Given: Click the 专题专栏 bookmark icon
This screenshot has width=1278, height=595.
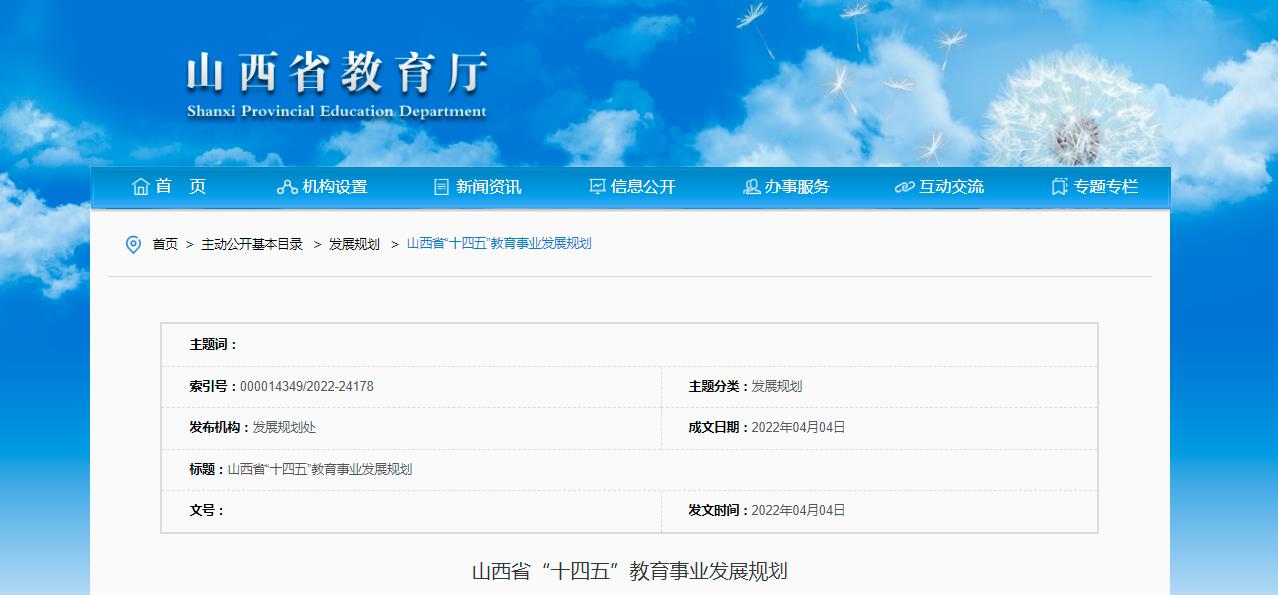Looking at the screenshot, I should [x=1059, y=187].
